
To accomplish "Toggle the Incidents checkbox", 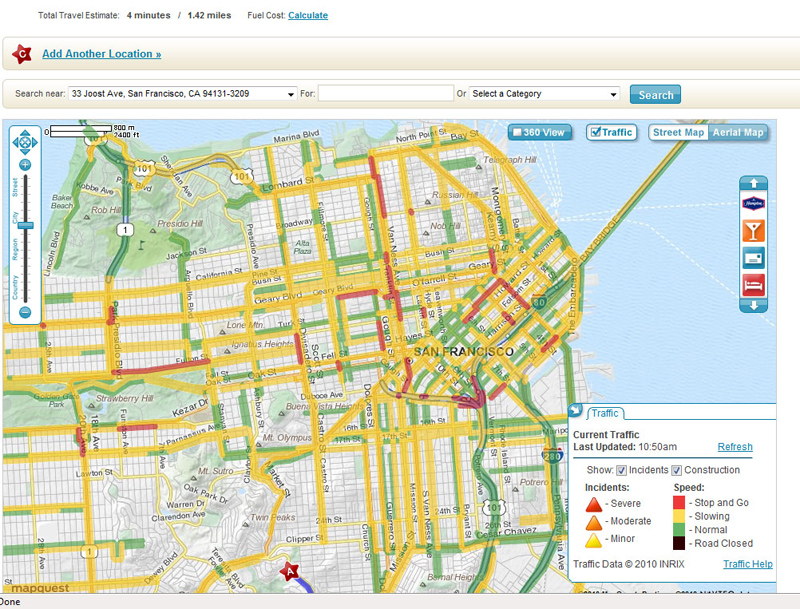I will click(621, 471).
